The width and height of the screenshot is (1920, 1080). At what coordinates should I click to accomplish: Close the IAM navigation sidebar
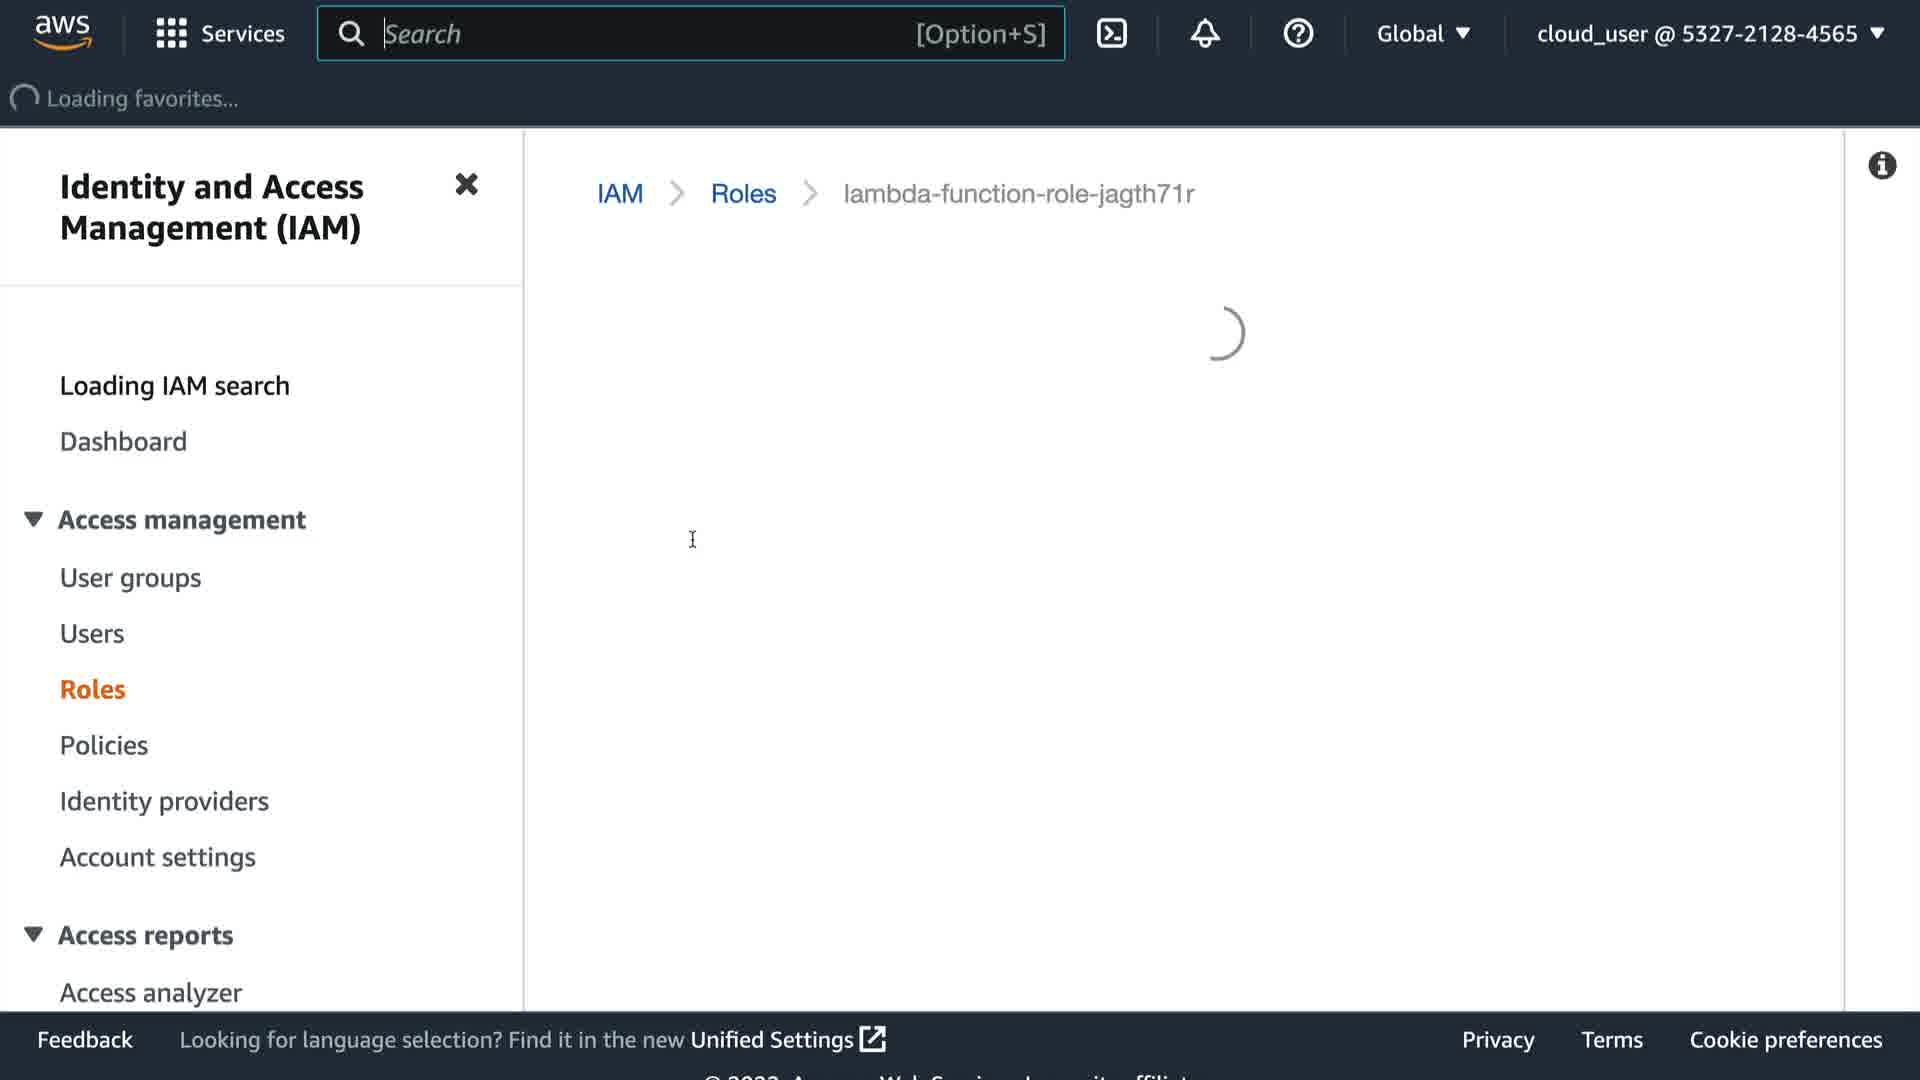(466, 185)
